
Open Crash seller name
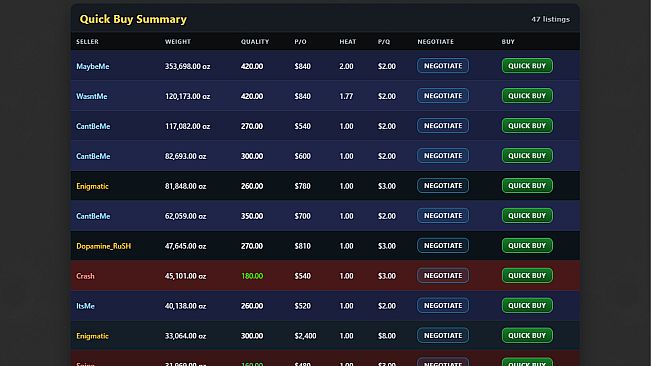(x=85, y=276)
